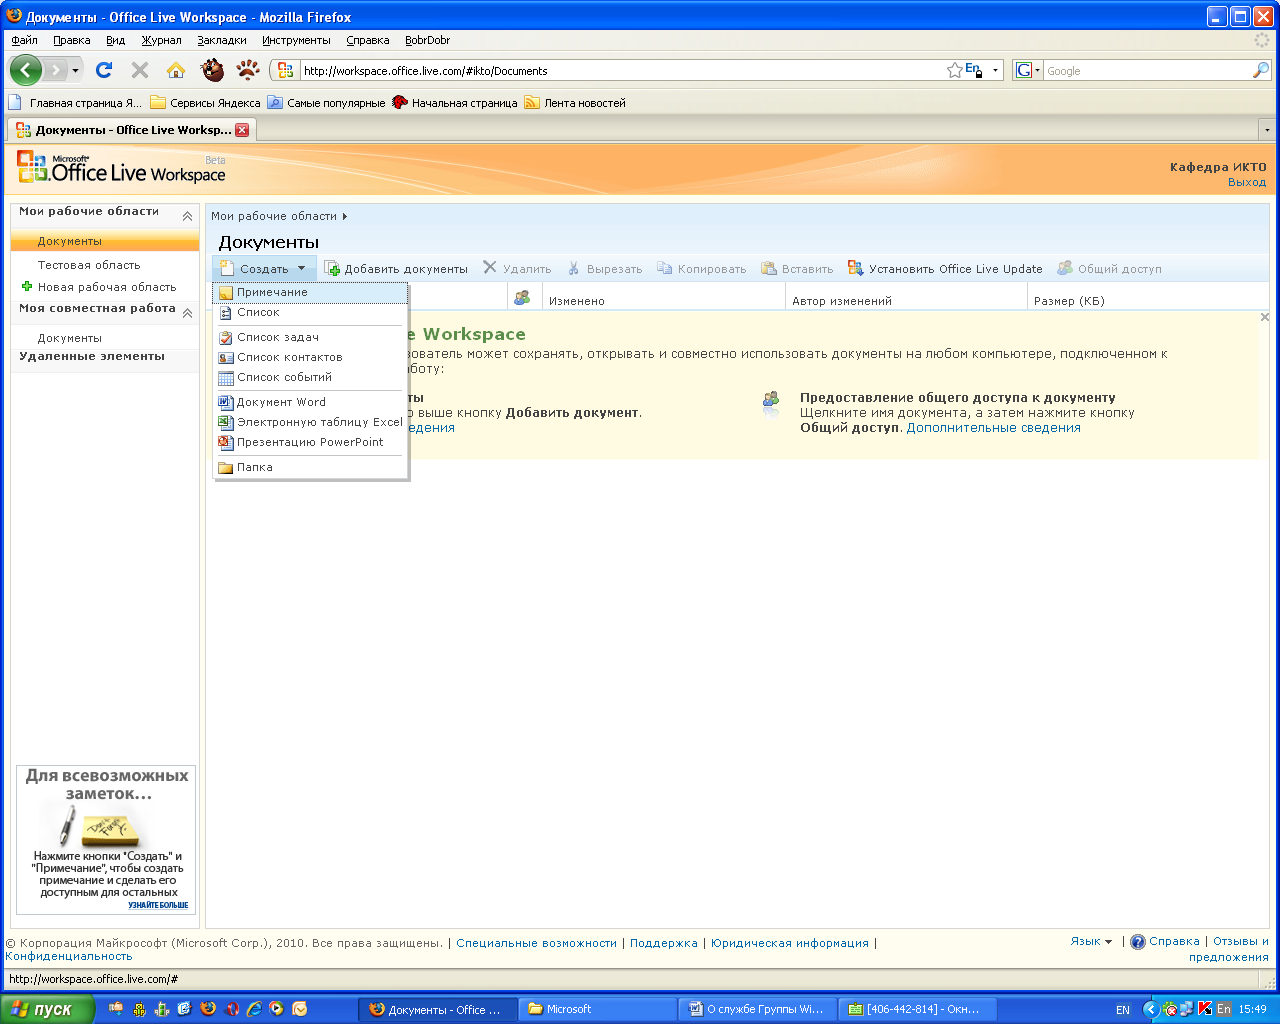Screen dimensions: 1280x1024
Task: Open the tab list dropdown arrow
Action: coord(1267,130)
